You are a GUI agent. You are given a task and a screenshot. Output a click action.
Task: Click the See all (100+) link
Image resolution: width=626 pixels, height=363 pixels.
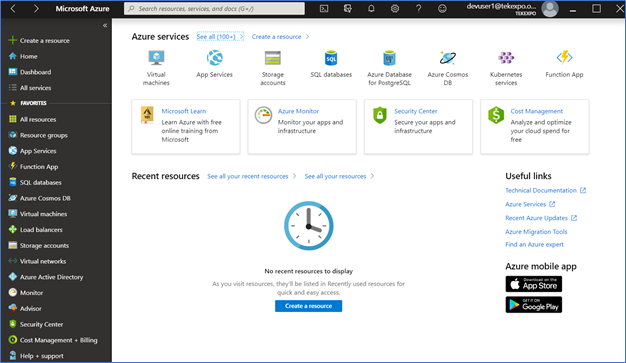coord(220,37)
